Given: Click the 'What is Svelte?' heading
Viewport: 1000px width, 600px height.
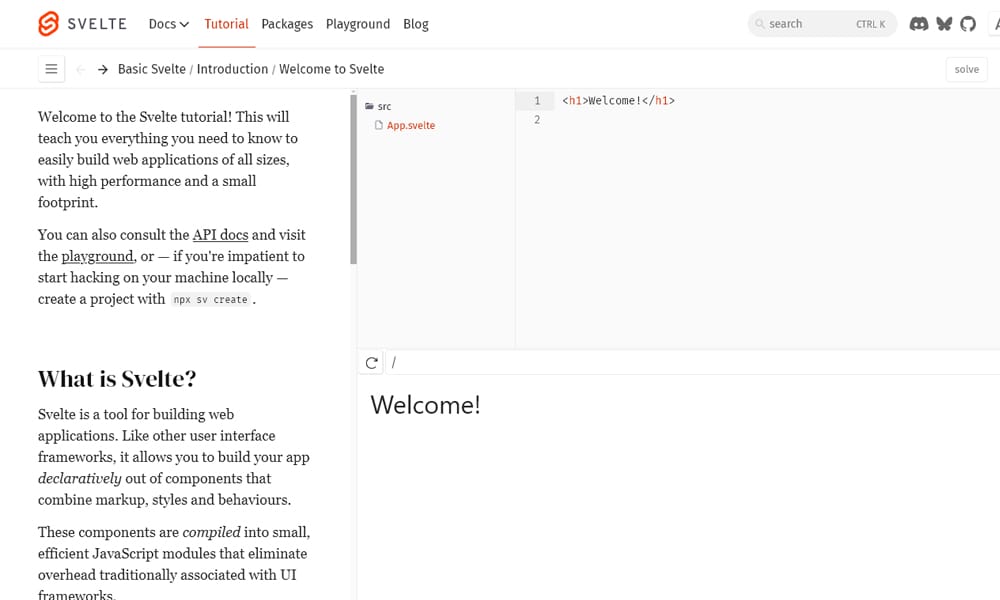Looking at the screenshot, I should (x=117, y=379).
